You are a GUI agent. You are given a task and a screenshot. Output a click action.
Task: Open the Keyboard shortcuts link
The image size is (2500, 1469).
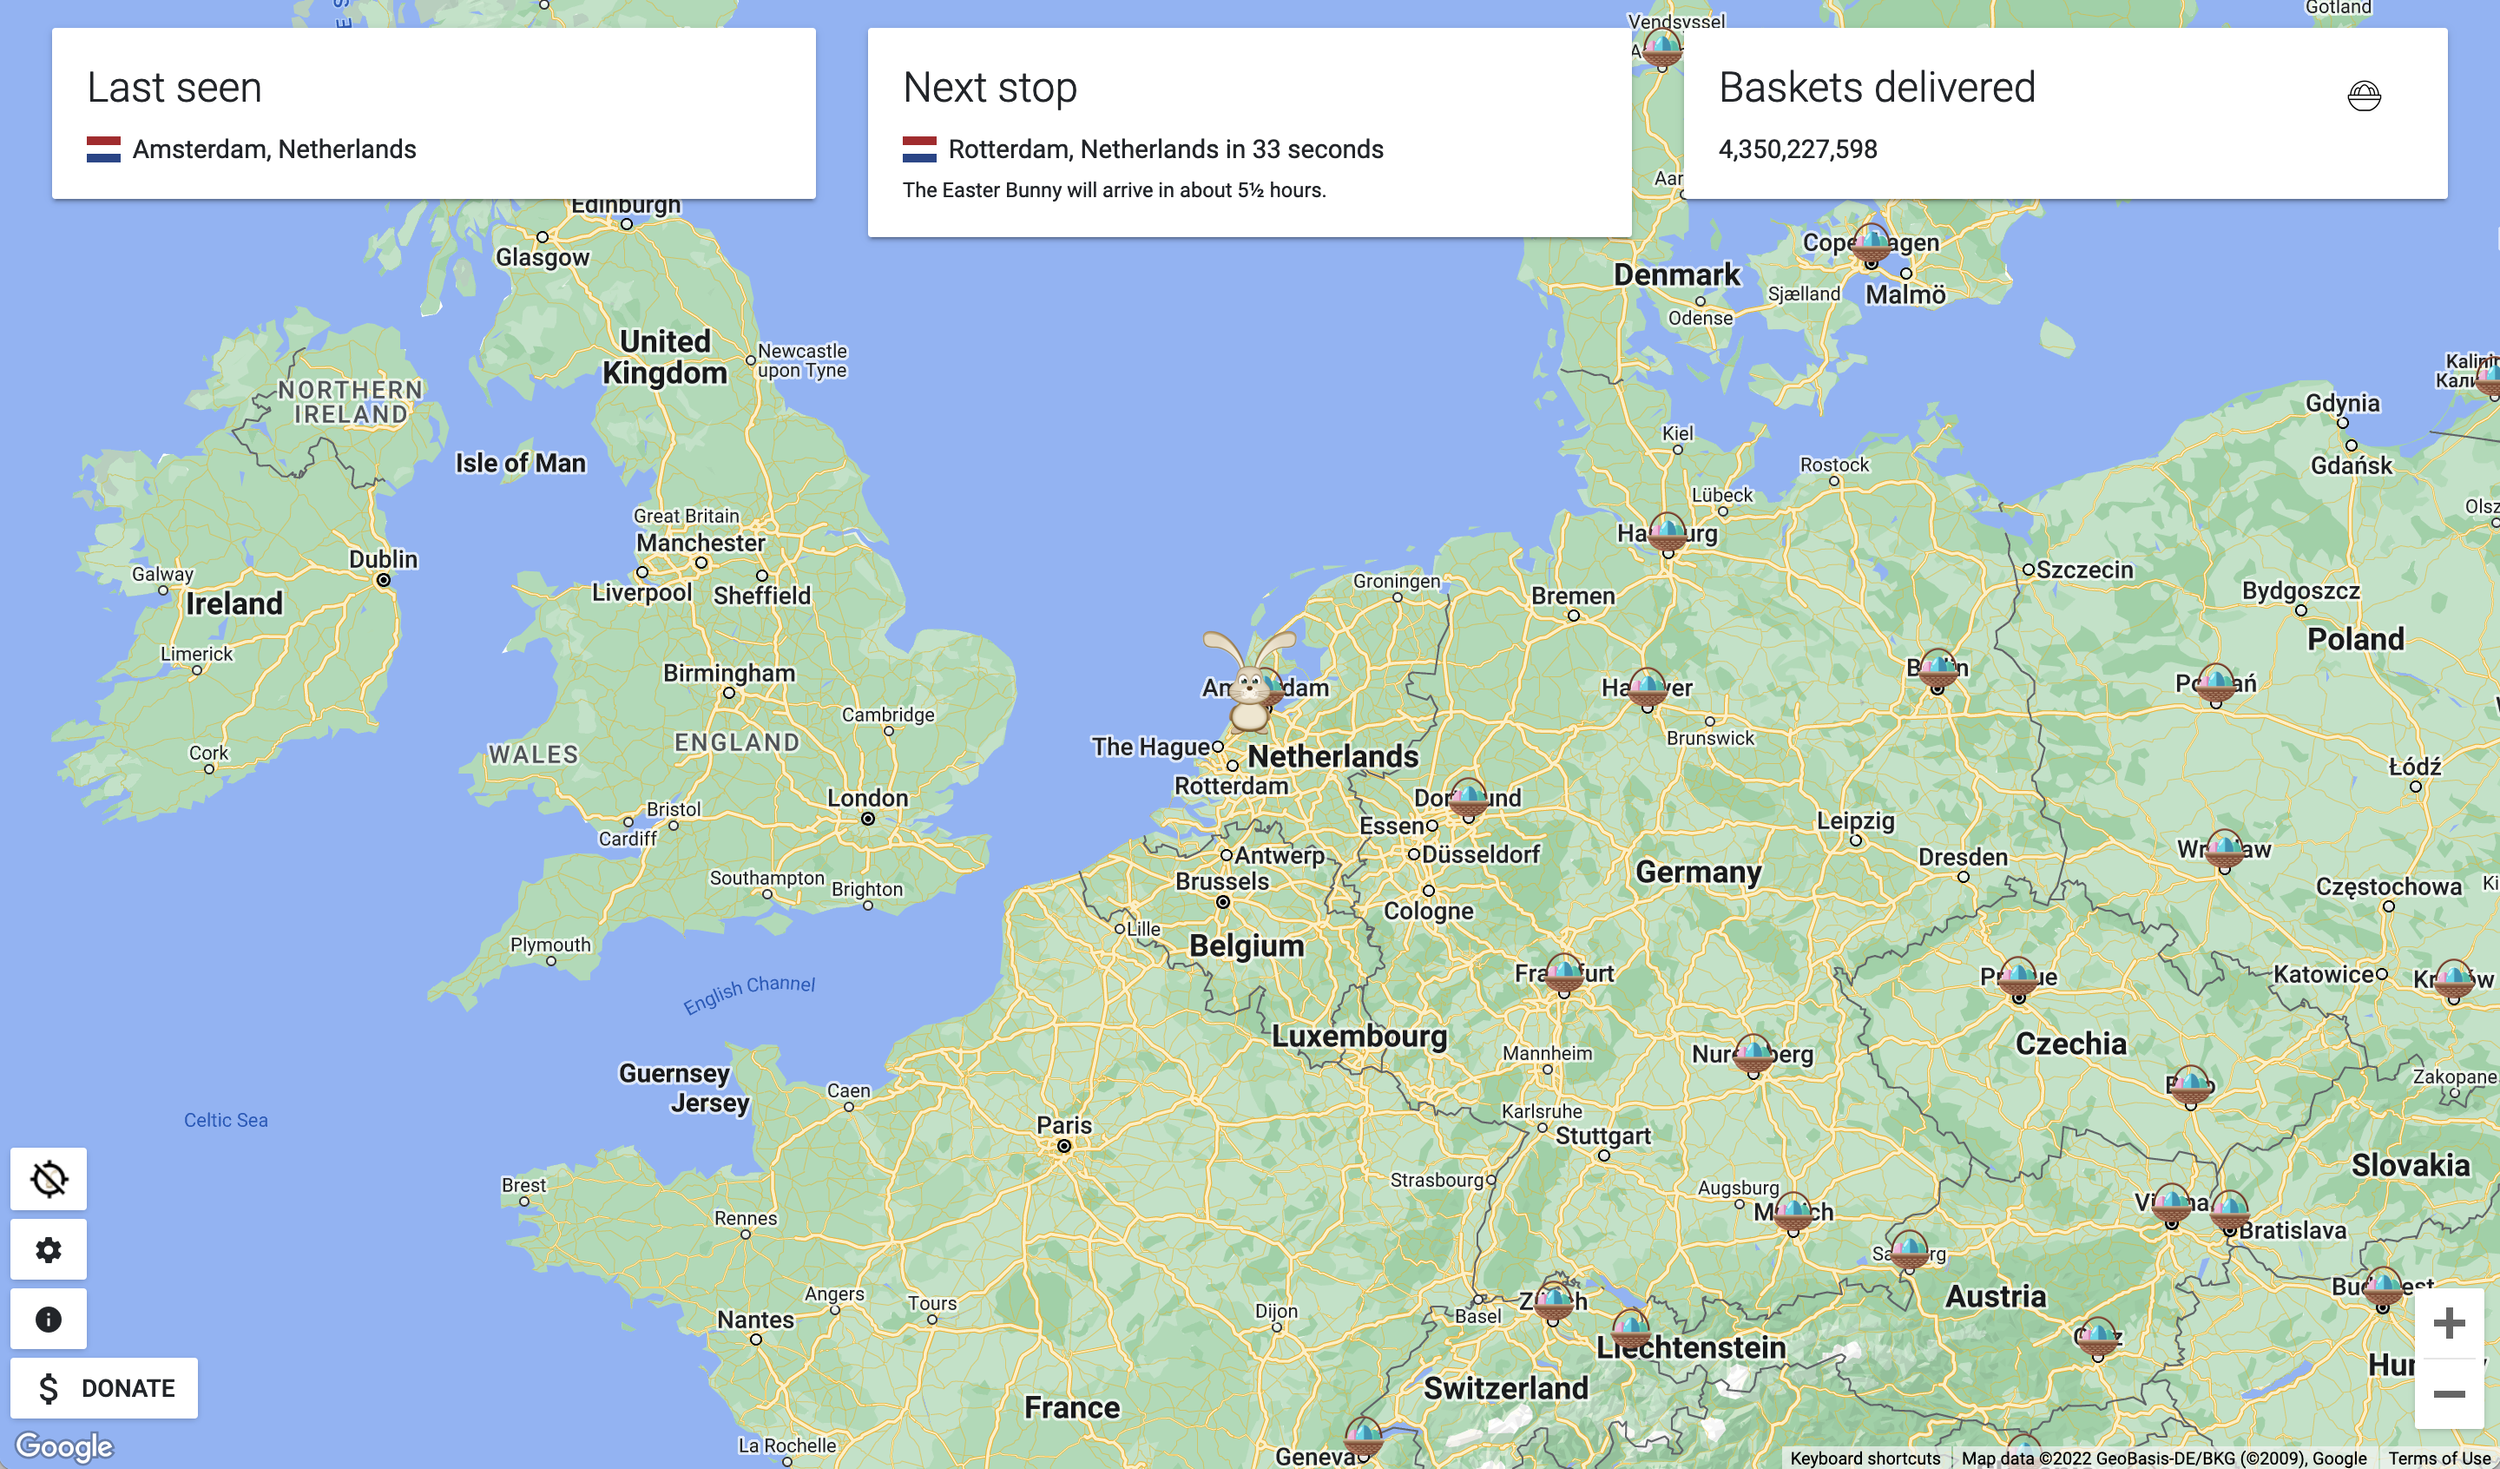click(x=1865, y=1458)
